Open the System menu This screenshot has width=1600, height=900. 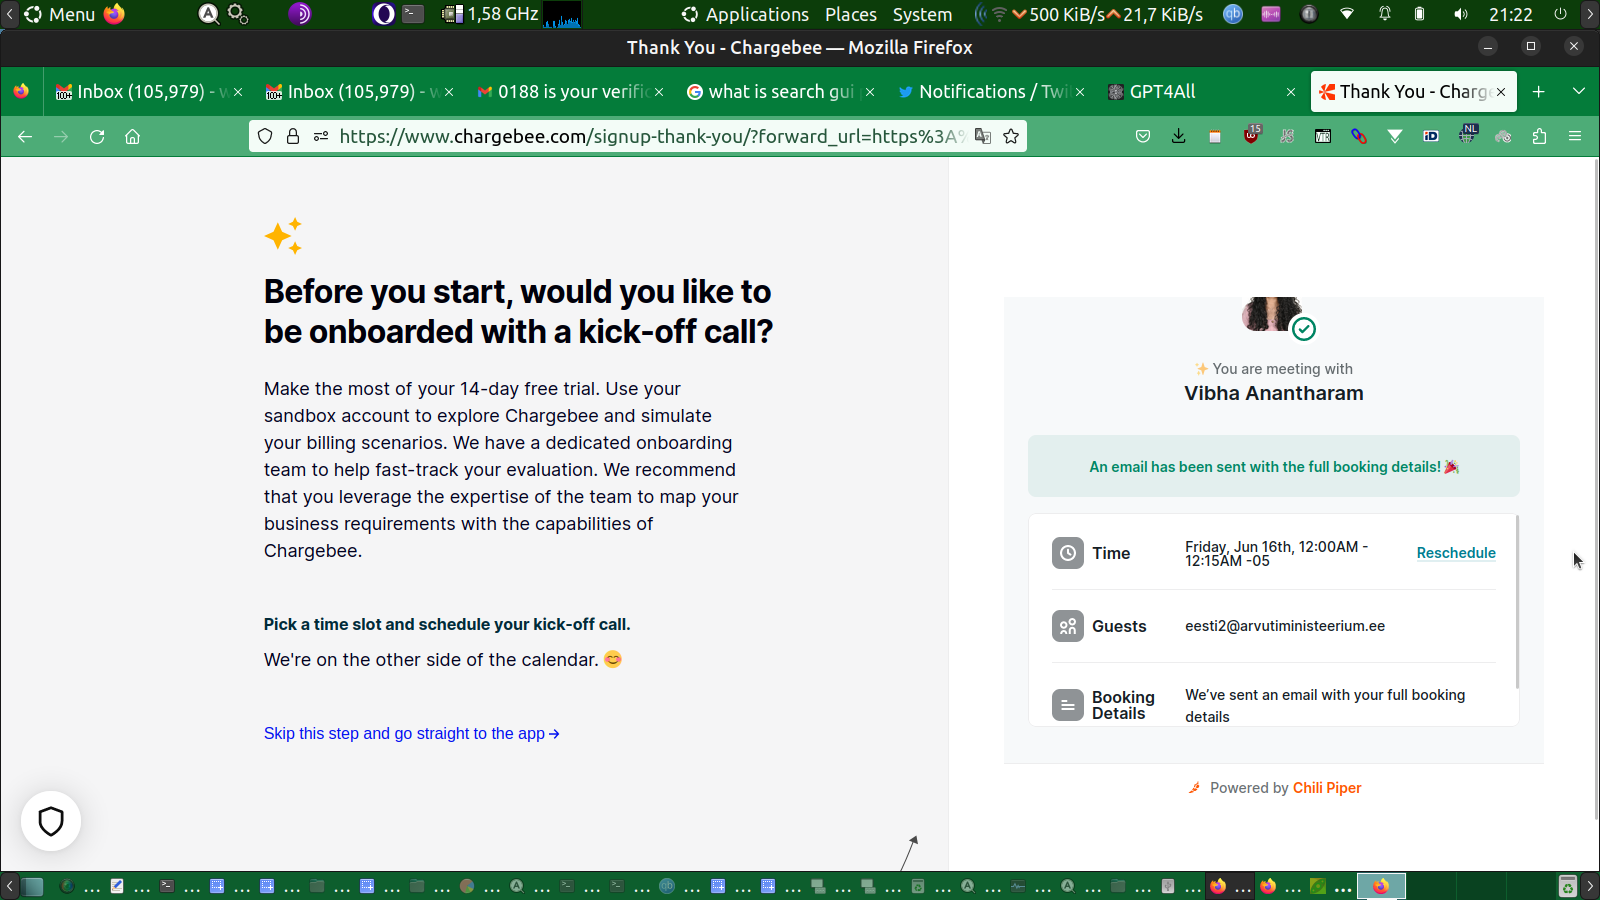pos(922,14)
